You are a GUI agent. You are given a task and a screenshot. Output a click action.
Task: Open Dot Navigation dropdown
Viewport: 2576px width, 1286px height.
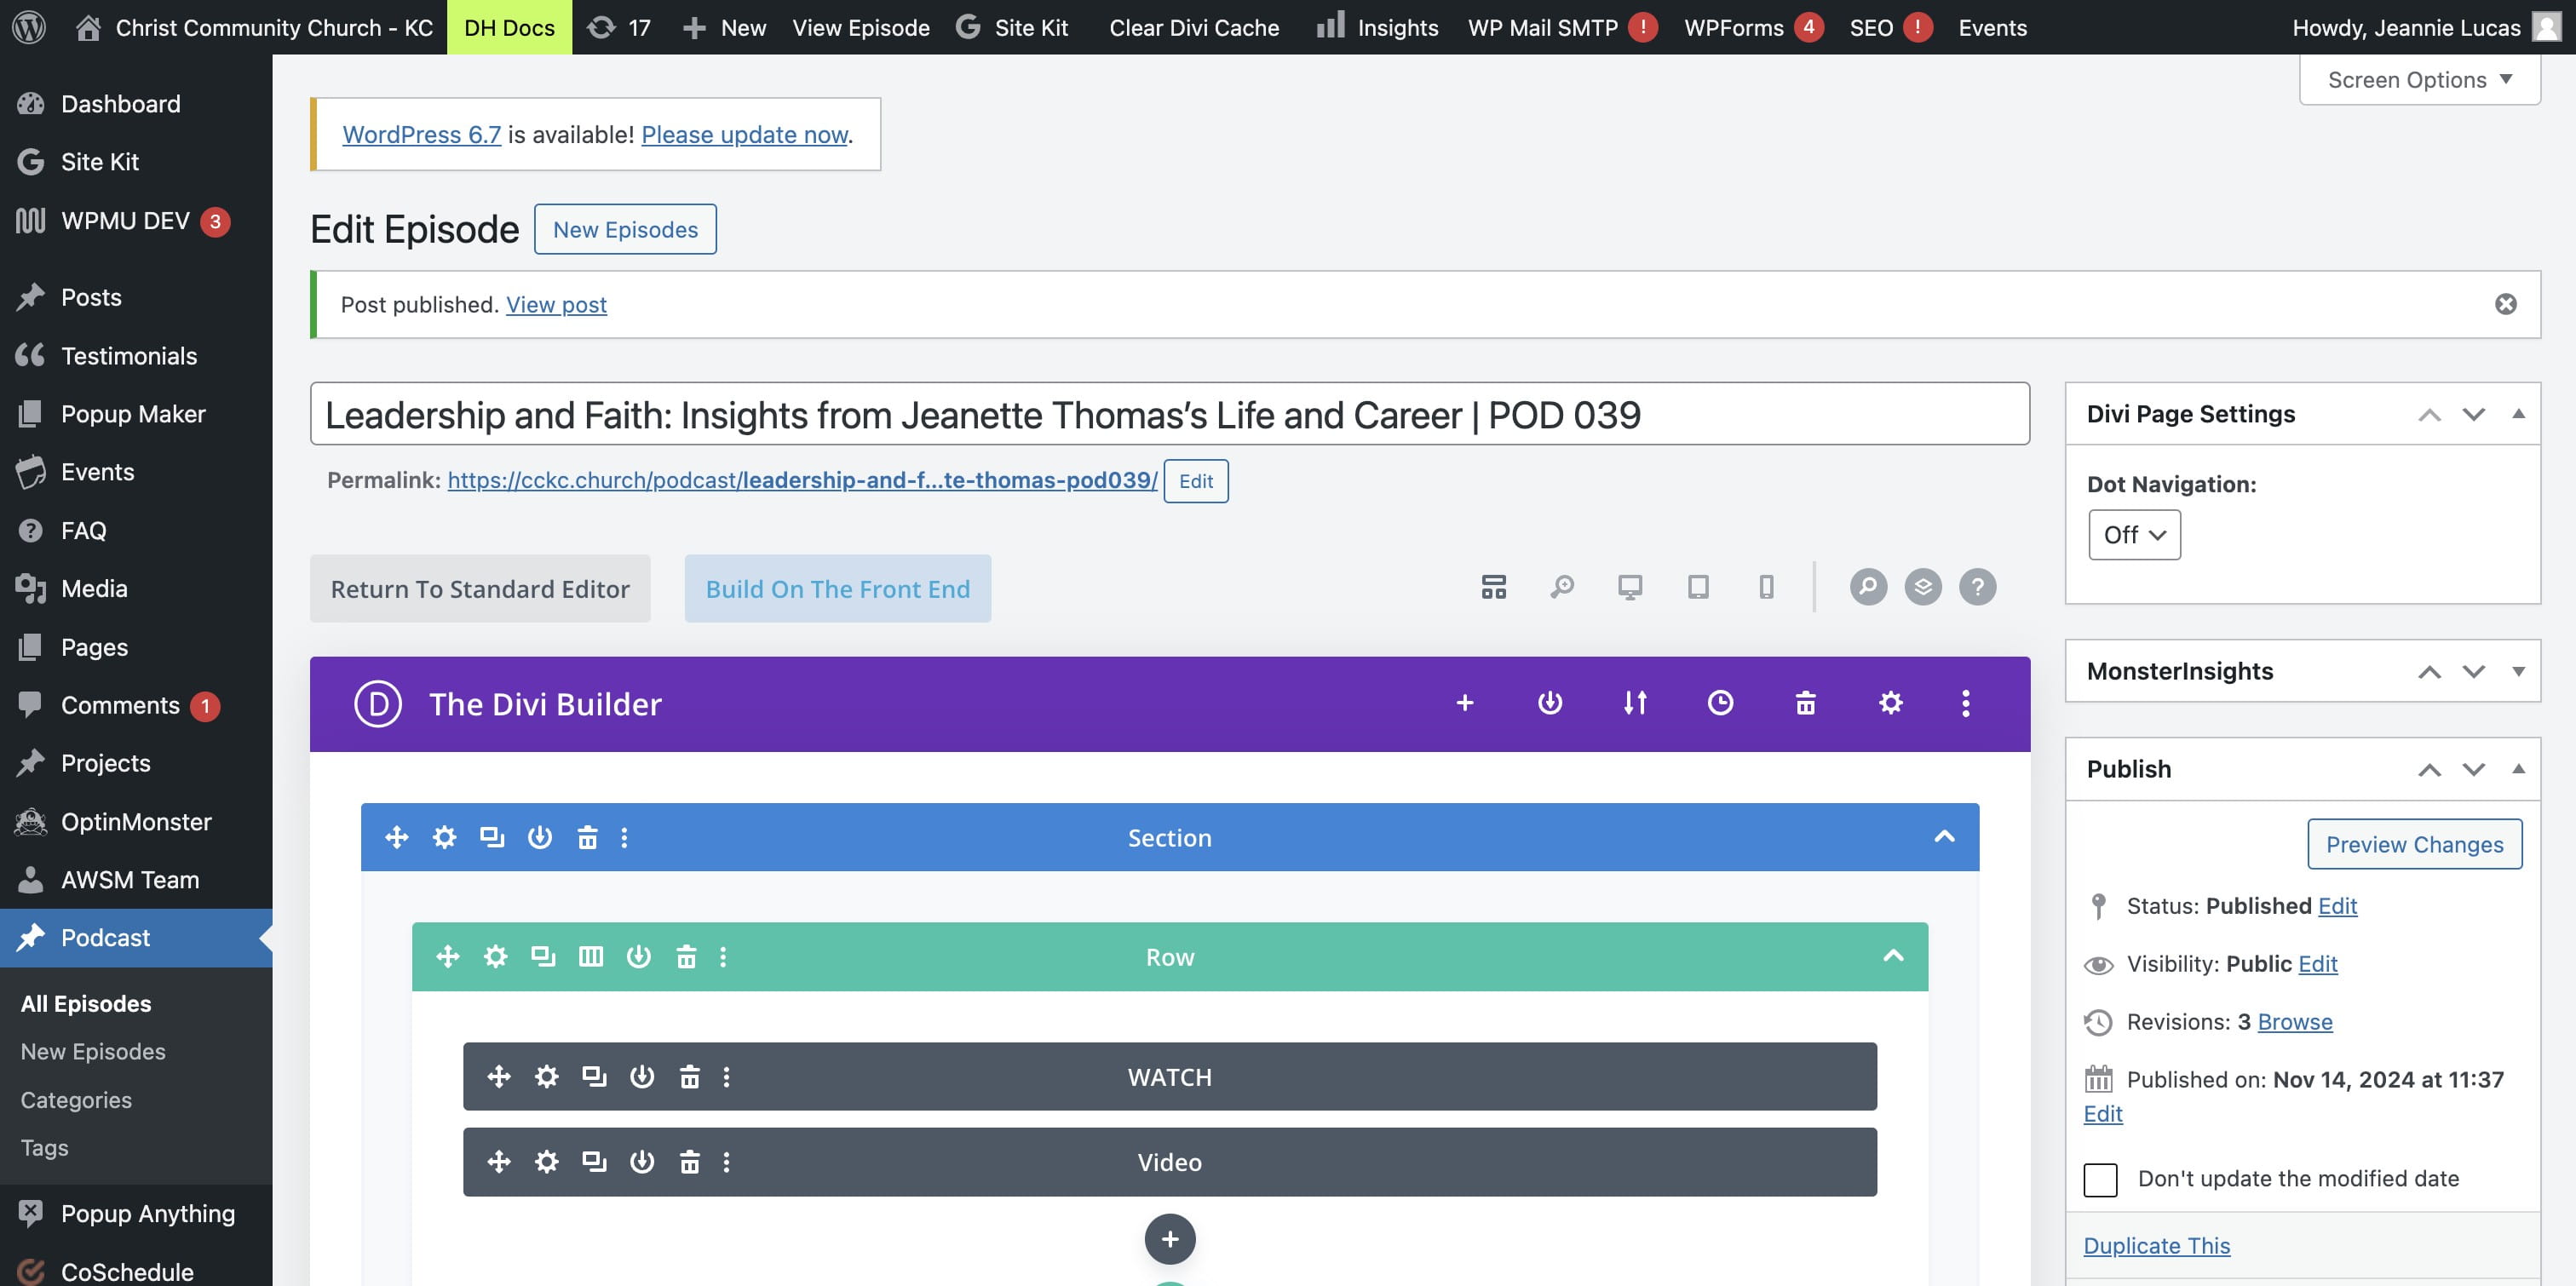[x=2134, y=535]
